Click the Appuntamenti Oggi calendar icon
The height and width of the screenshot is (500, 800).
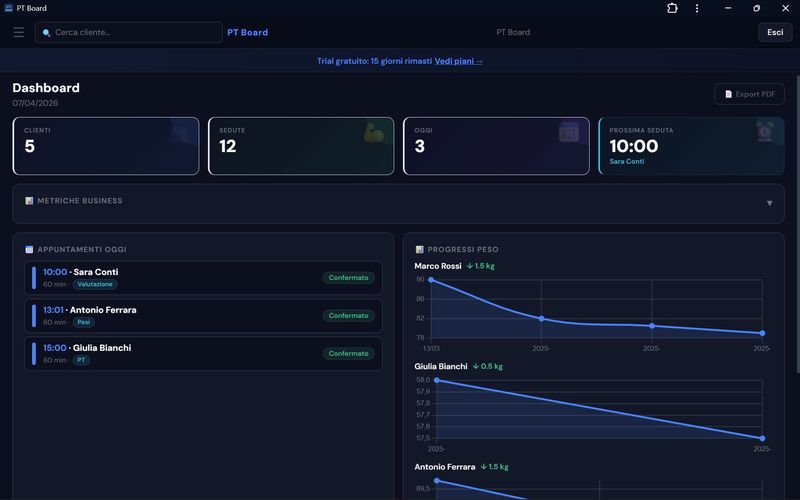pyautogui.click(x=29, y=249)
